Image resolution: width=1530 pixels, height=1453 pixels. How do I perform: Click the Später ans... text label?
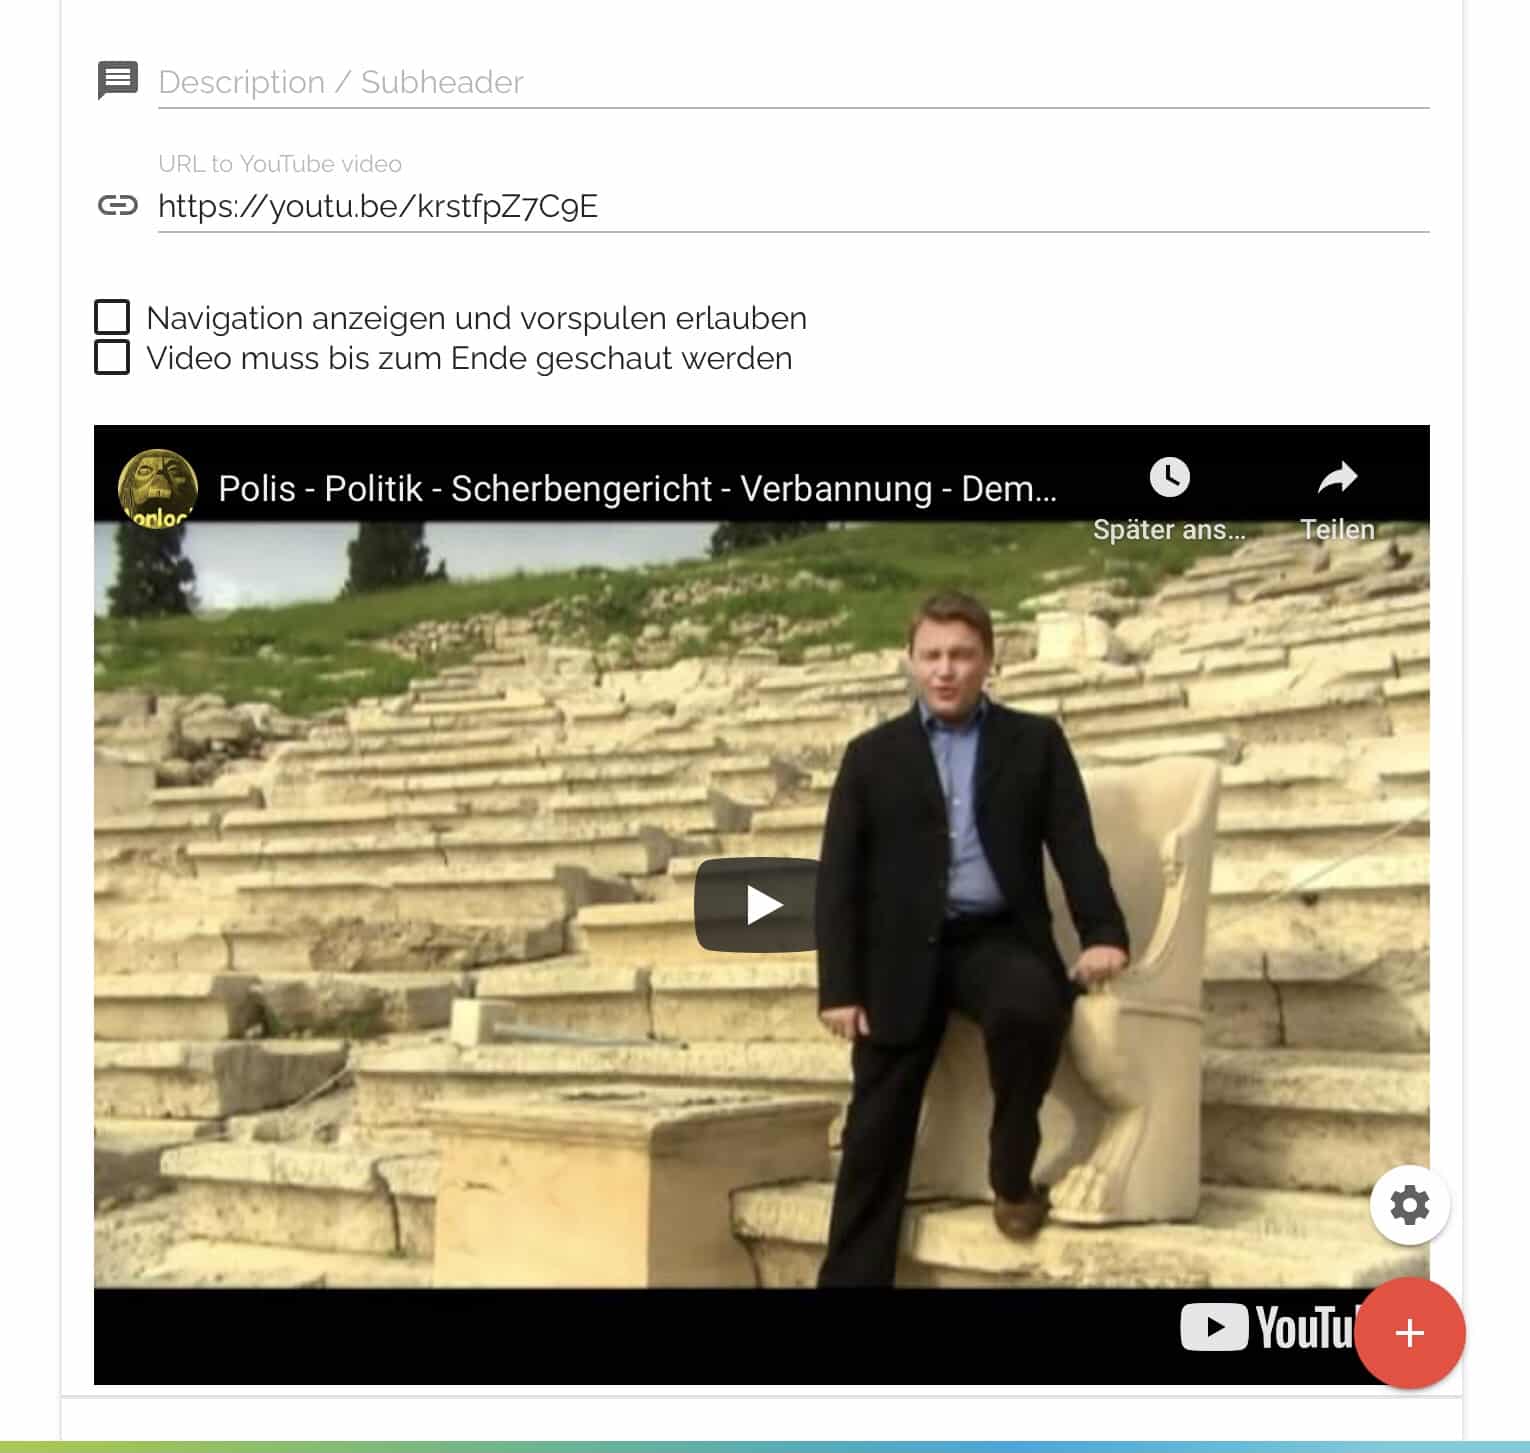1169,529
